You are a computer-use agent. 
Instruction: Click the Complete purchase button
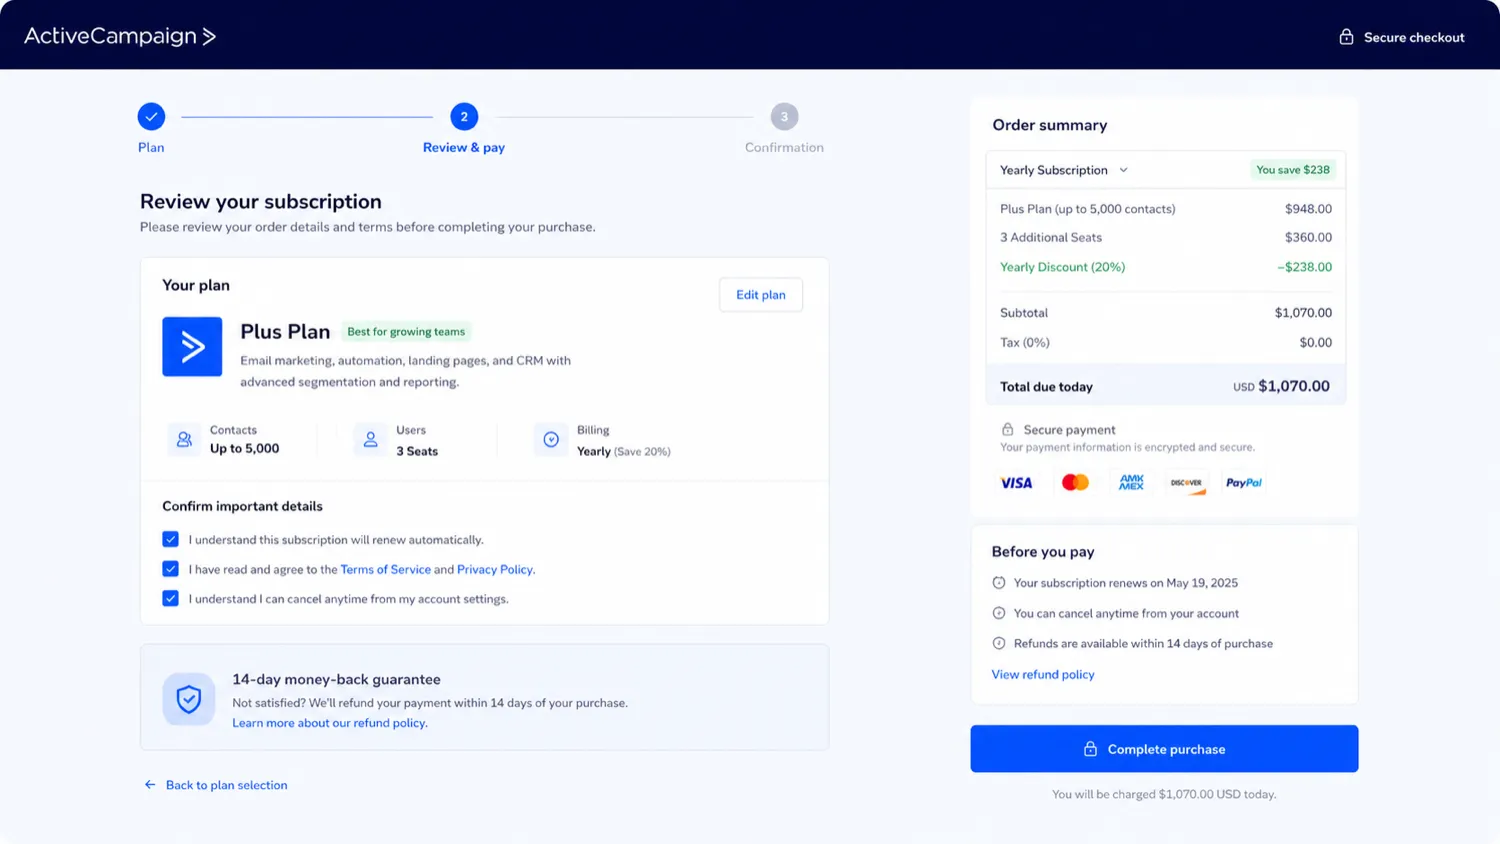(x=1164, y=749)
